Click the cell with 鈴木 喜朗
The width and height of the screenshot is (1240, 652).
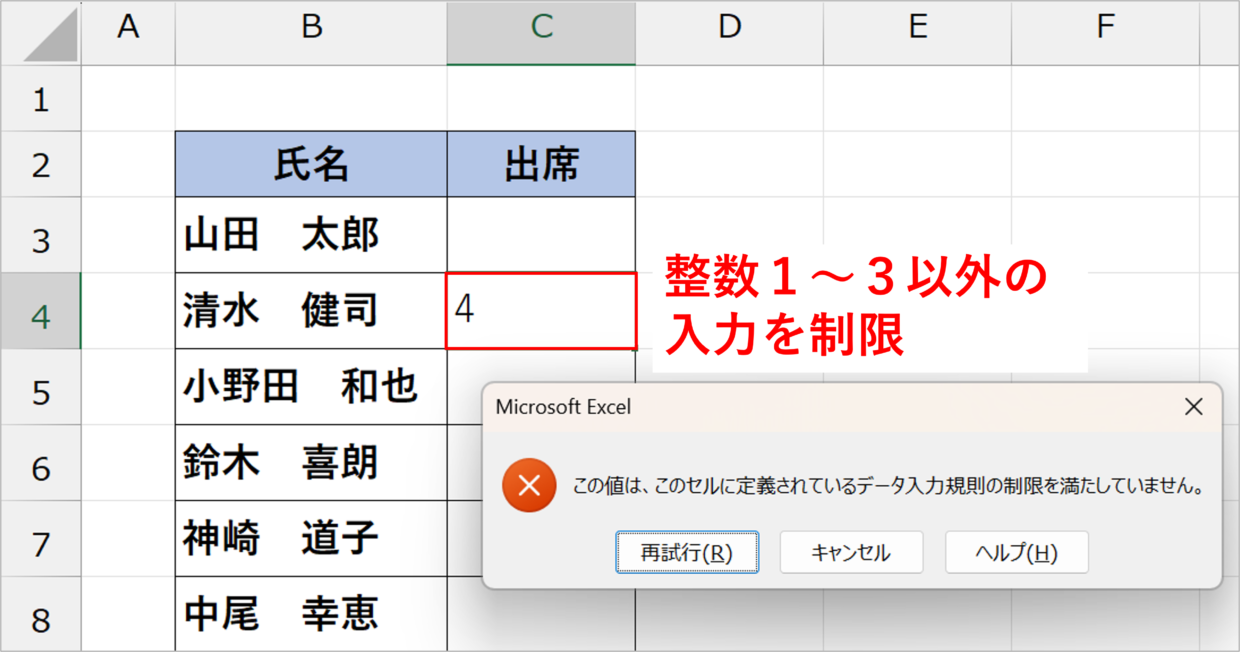(311, 463)
